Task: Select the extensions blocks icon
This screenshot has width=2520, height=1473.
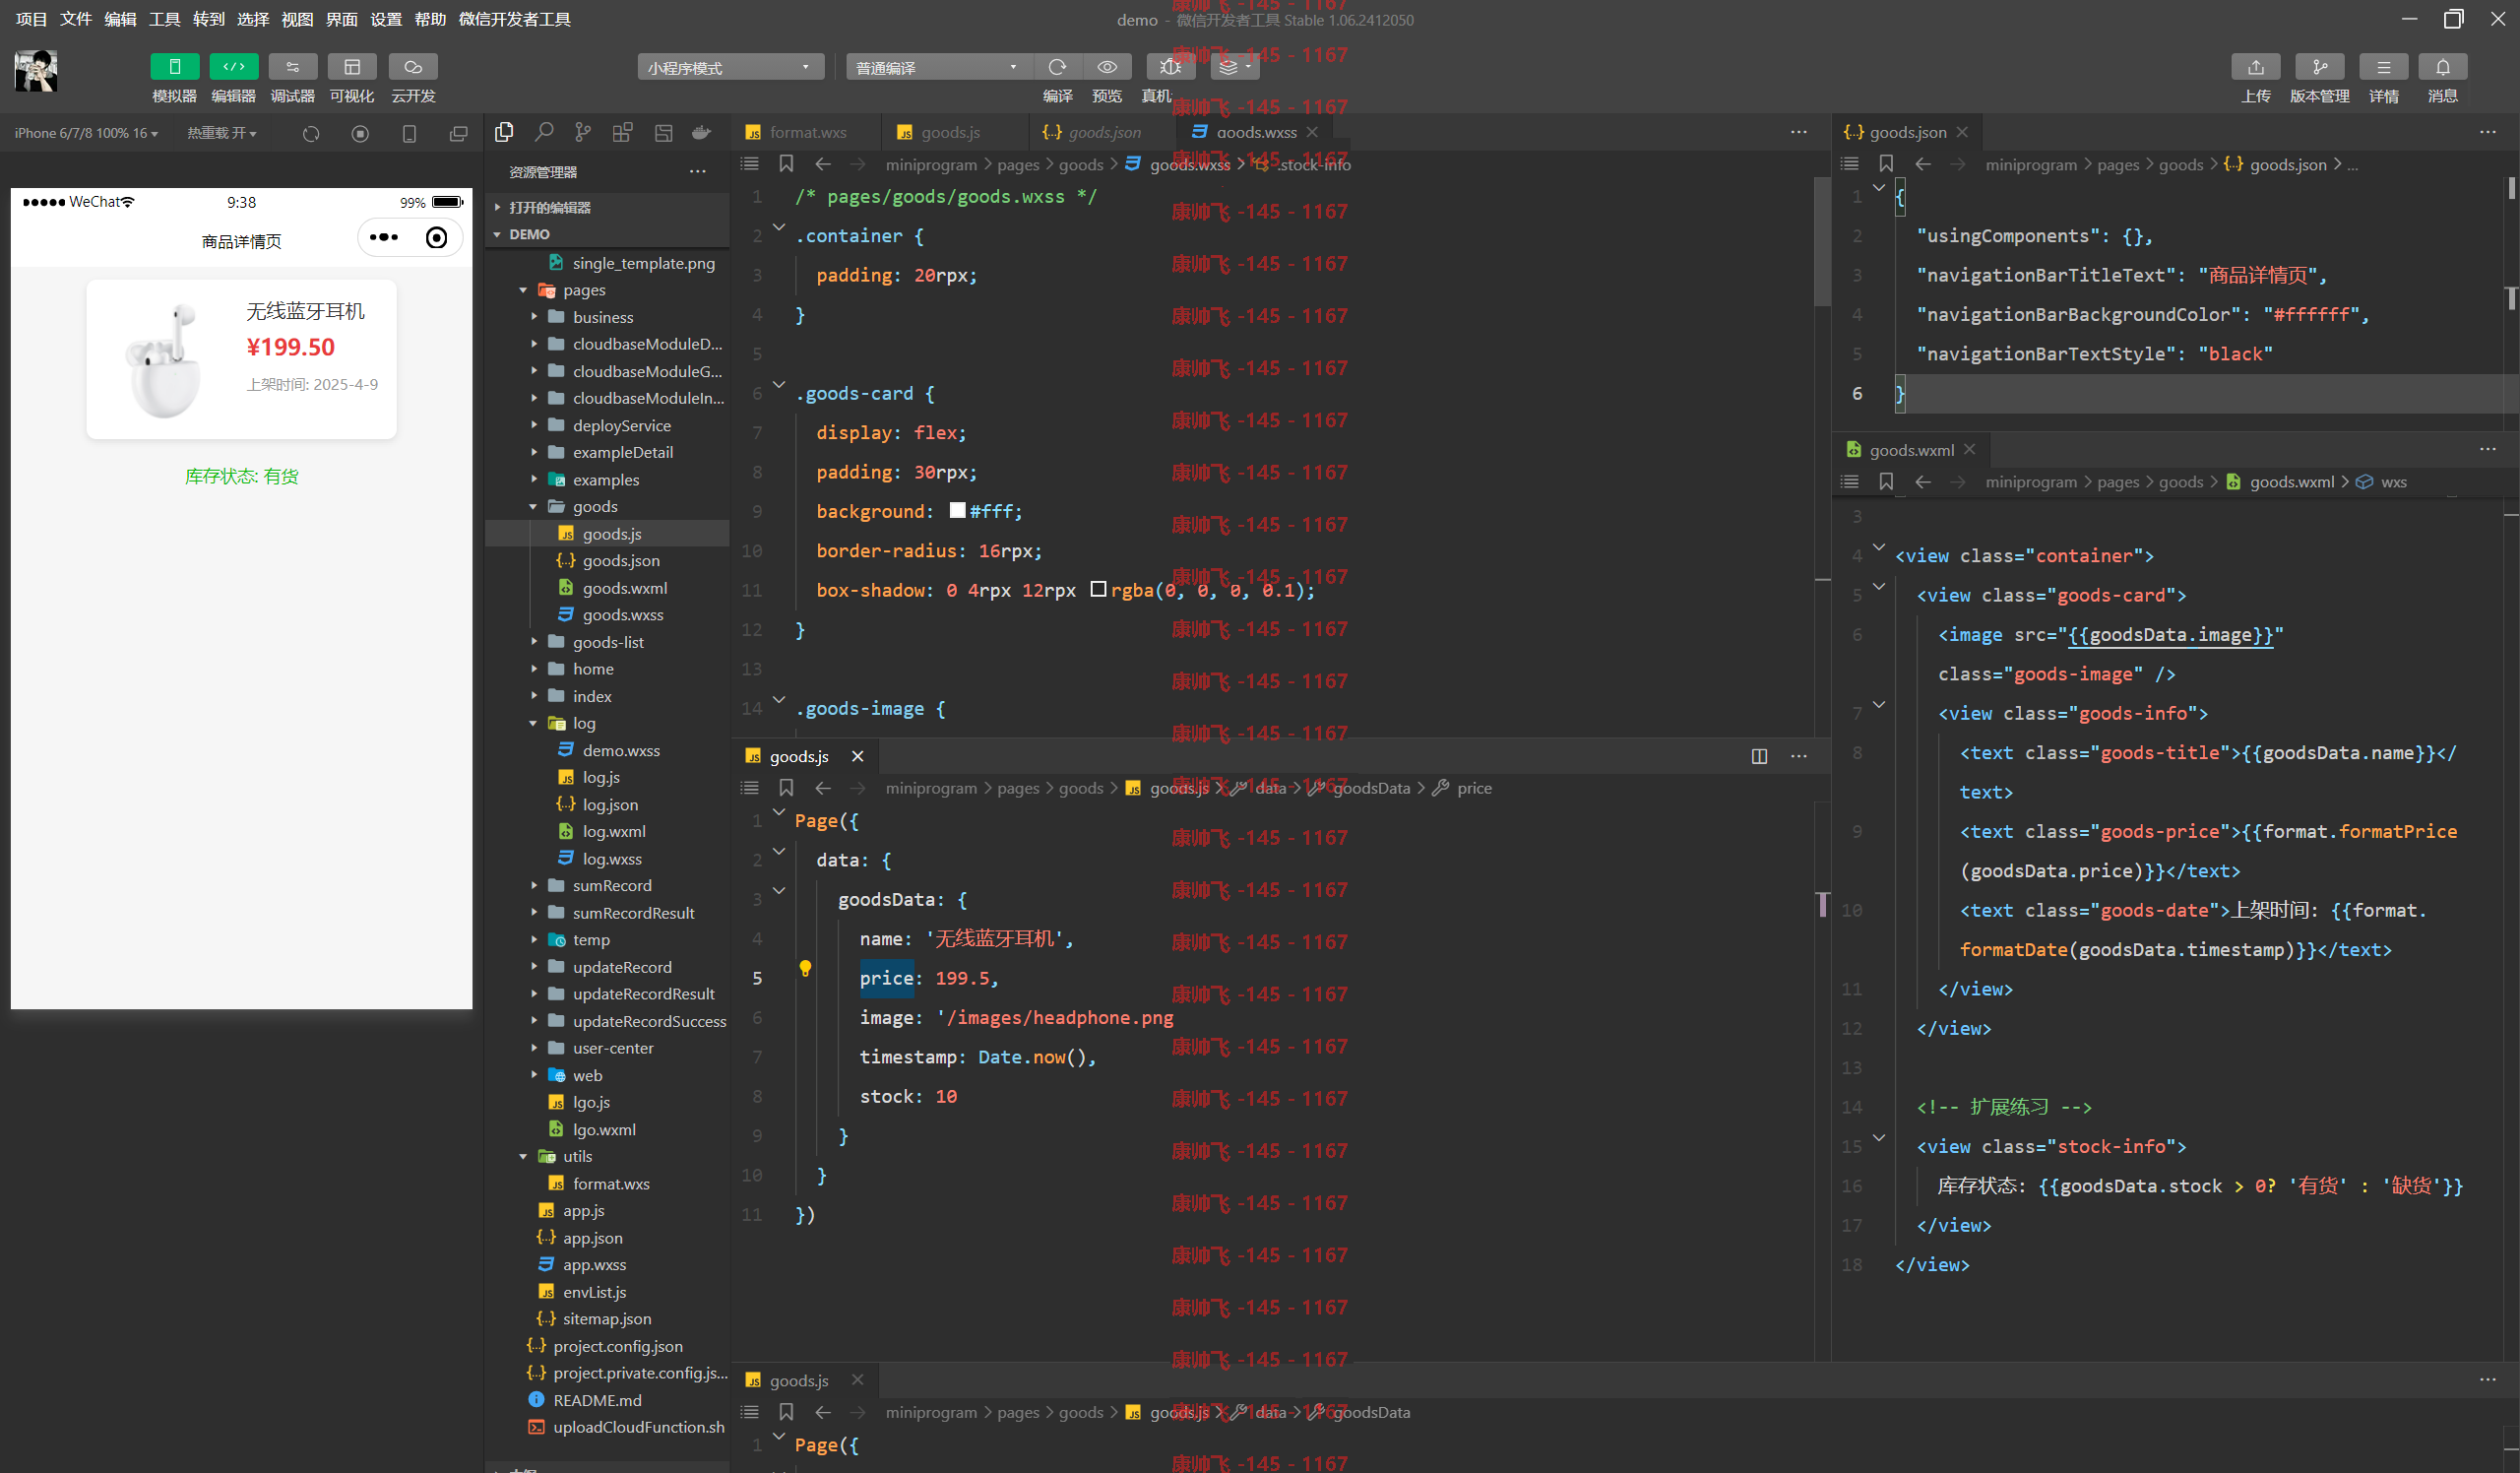Action: (623, 132)
